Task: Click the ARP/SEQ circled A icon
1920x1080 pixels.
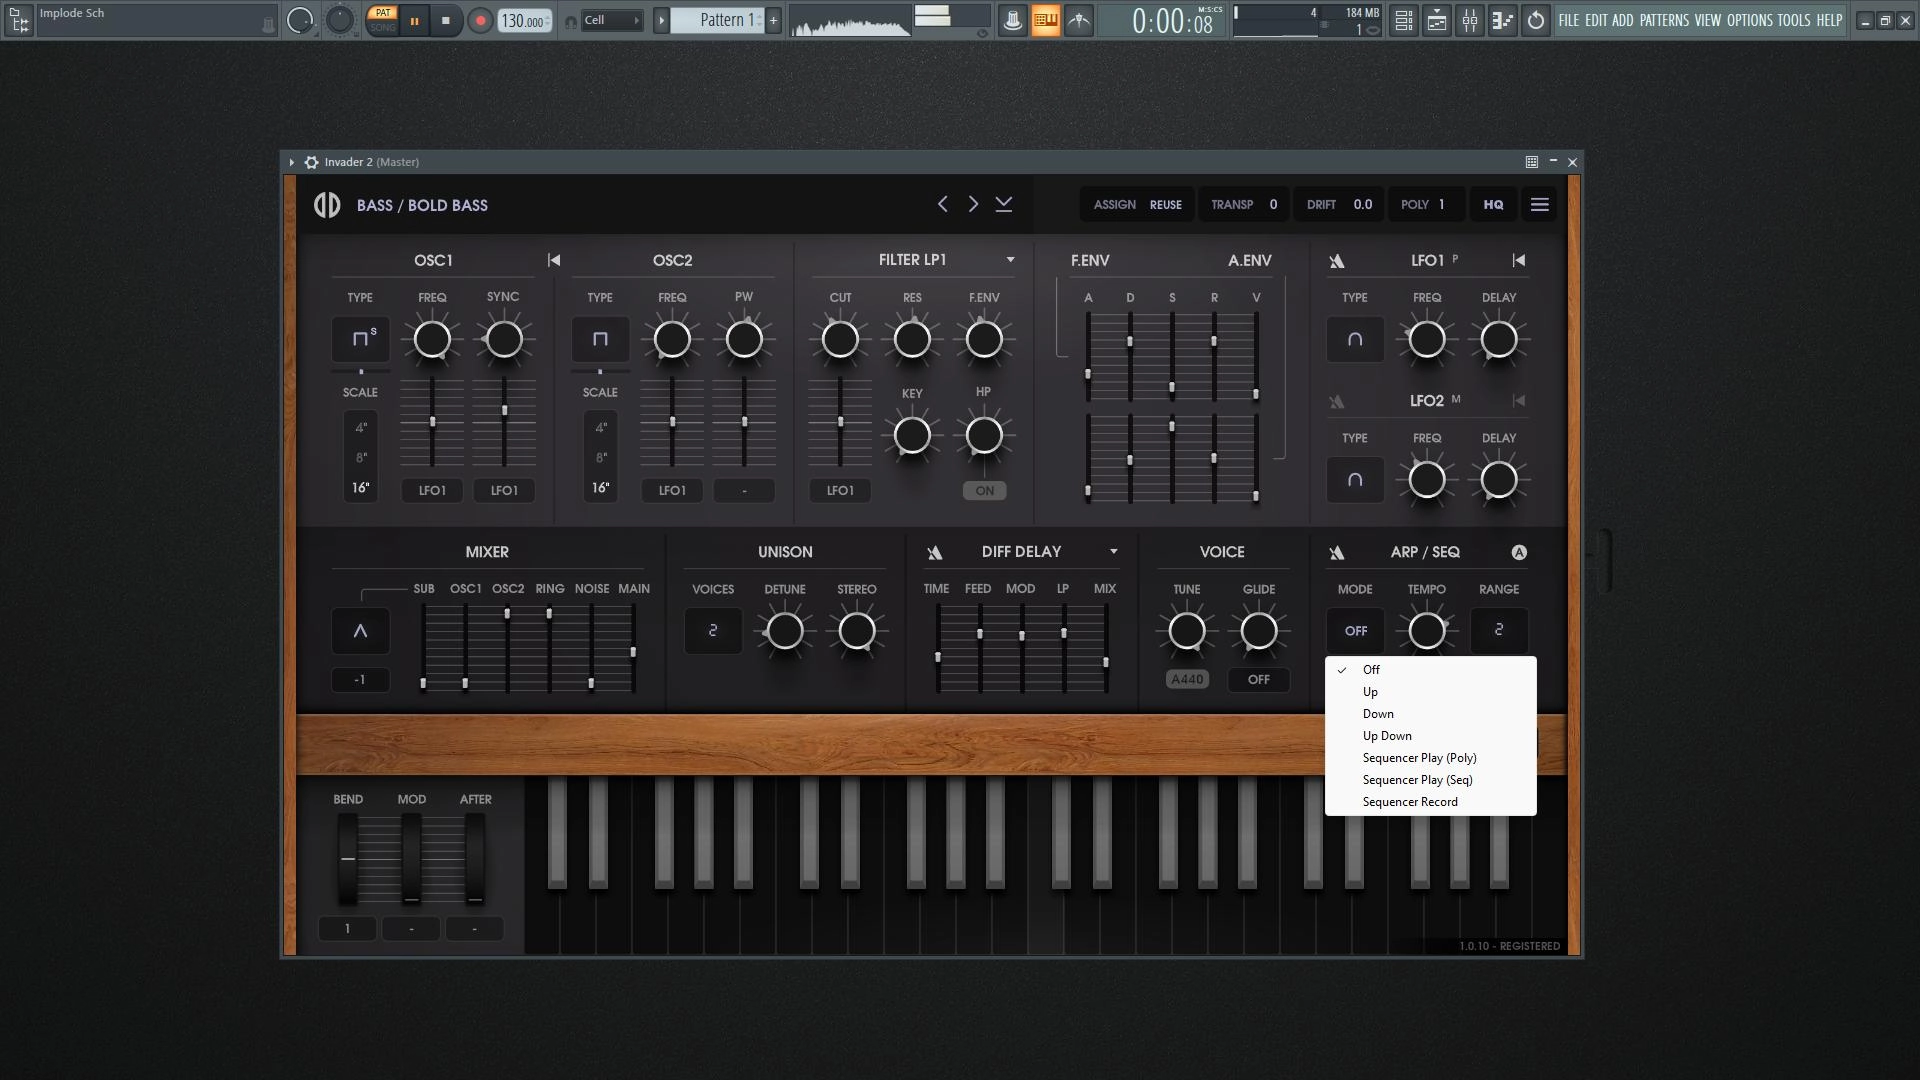Action: pos(1519,552)
